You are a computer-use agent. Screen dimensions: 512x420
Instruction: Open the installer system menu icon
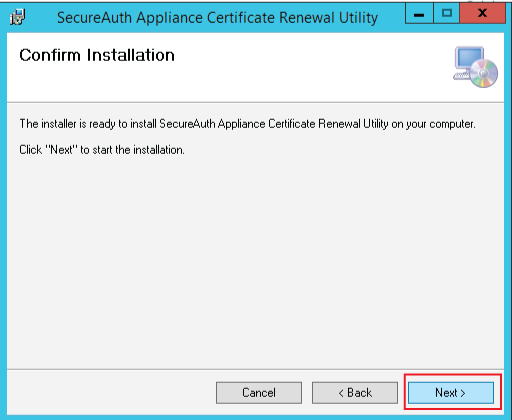[x=17, y=17]
